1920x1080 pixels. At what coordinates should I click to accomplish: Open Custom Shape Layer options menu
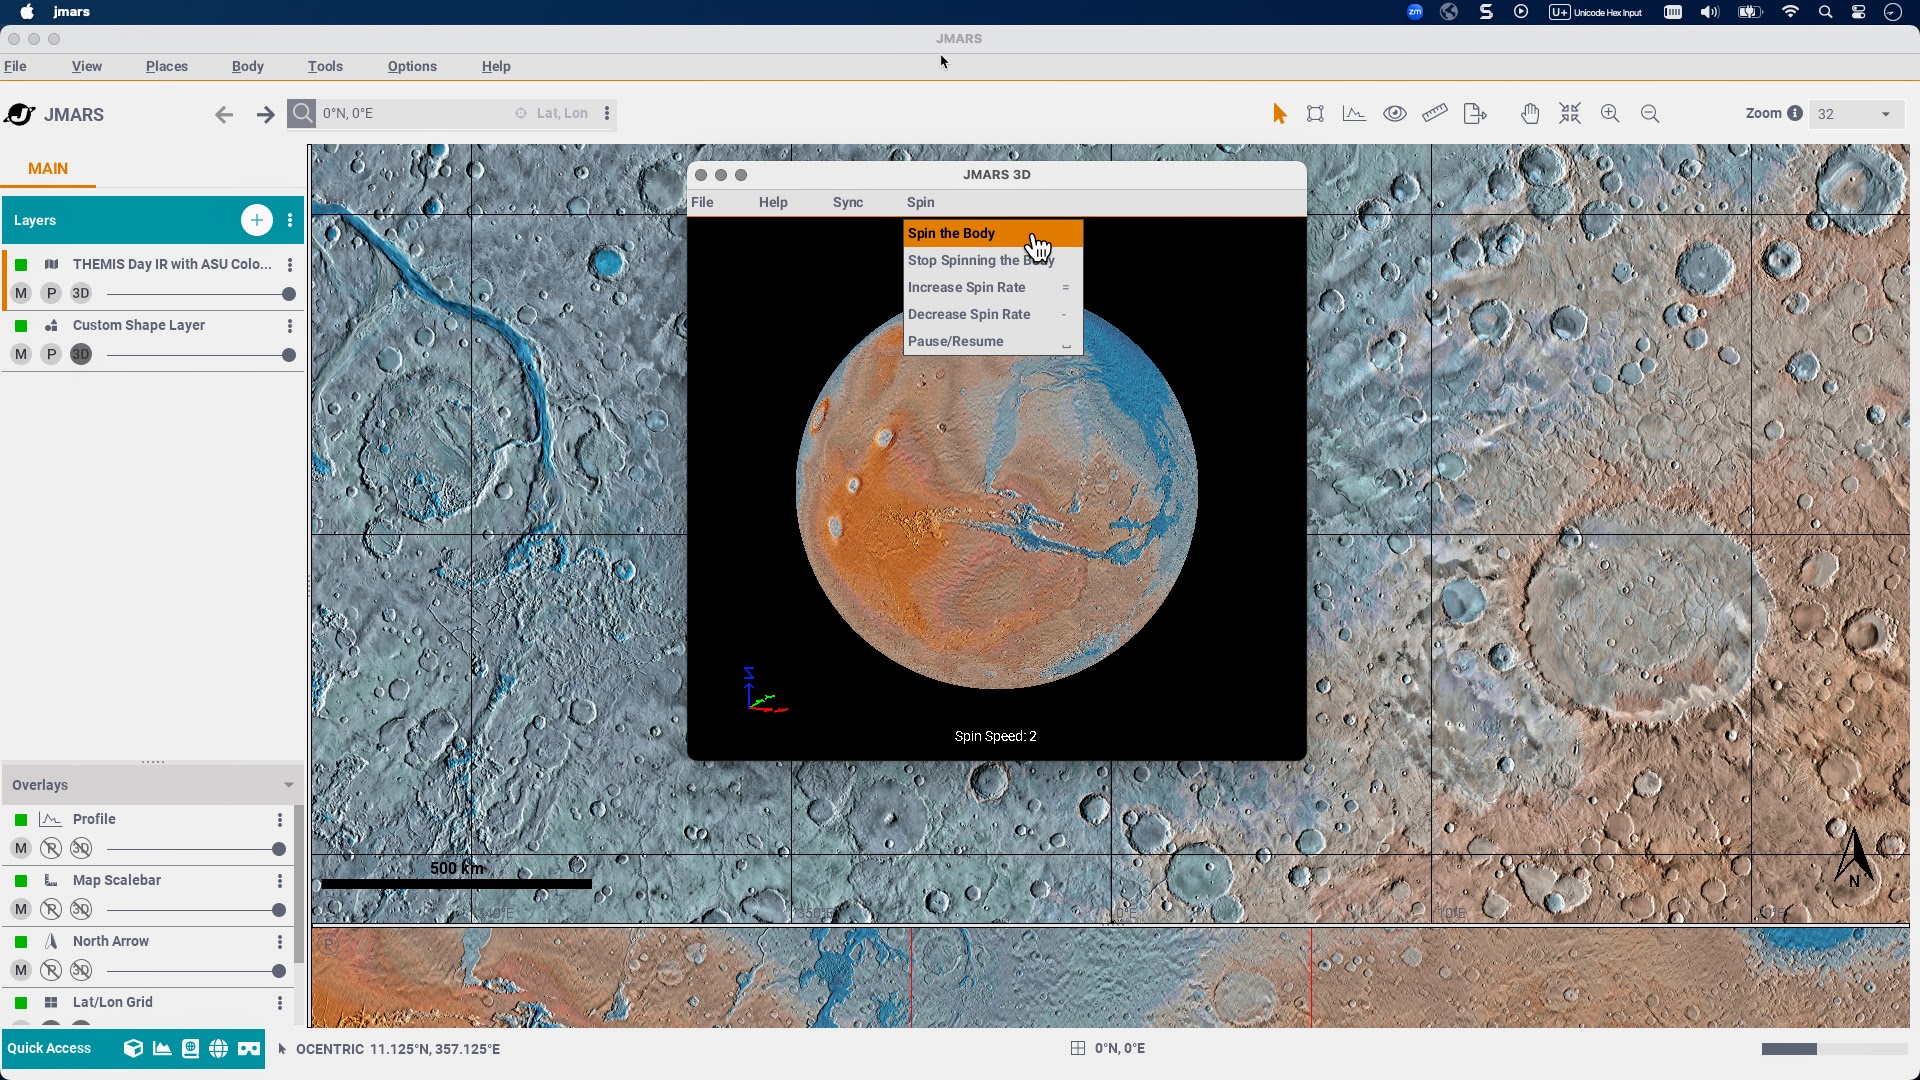point(290,326)
